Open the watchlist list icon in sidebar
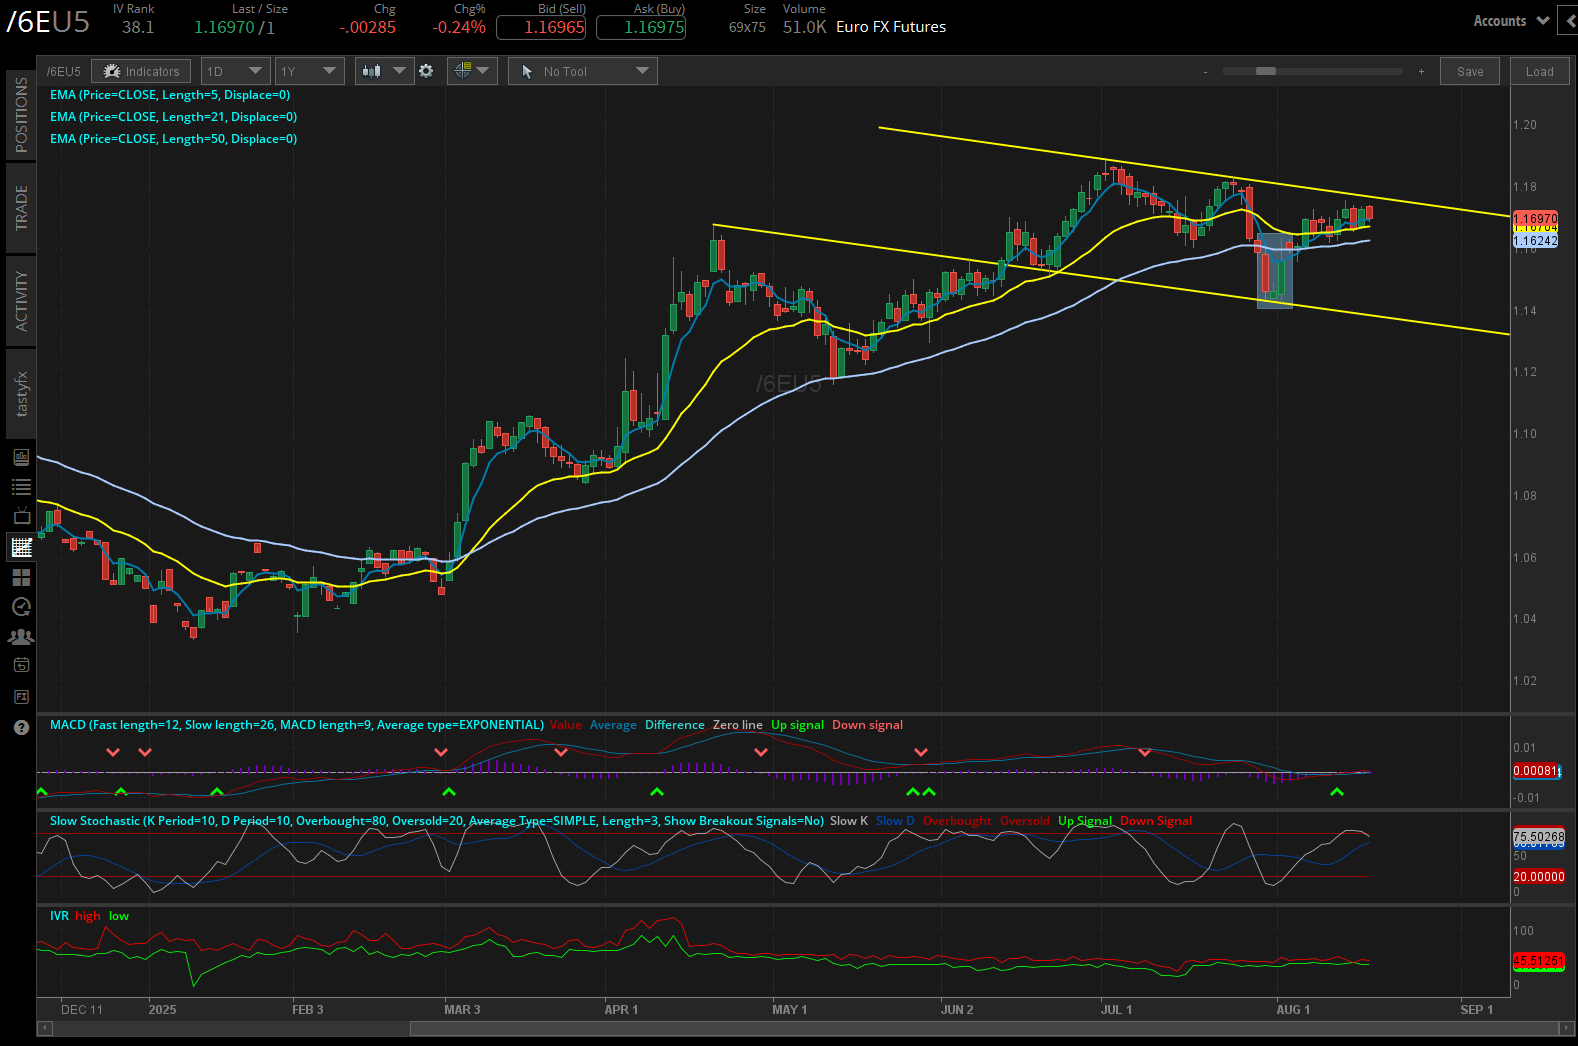Image resolution: width=1578 pixels, height=1046 pixels. [x=21, y=487]
